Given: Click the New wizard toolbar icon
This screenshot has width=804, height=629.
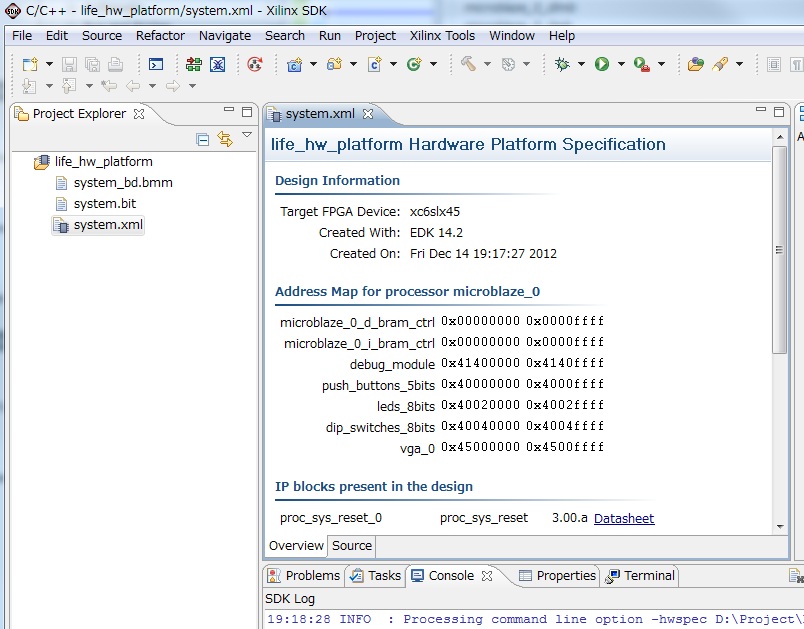Looking at the screenshot, I should point(30,64).
